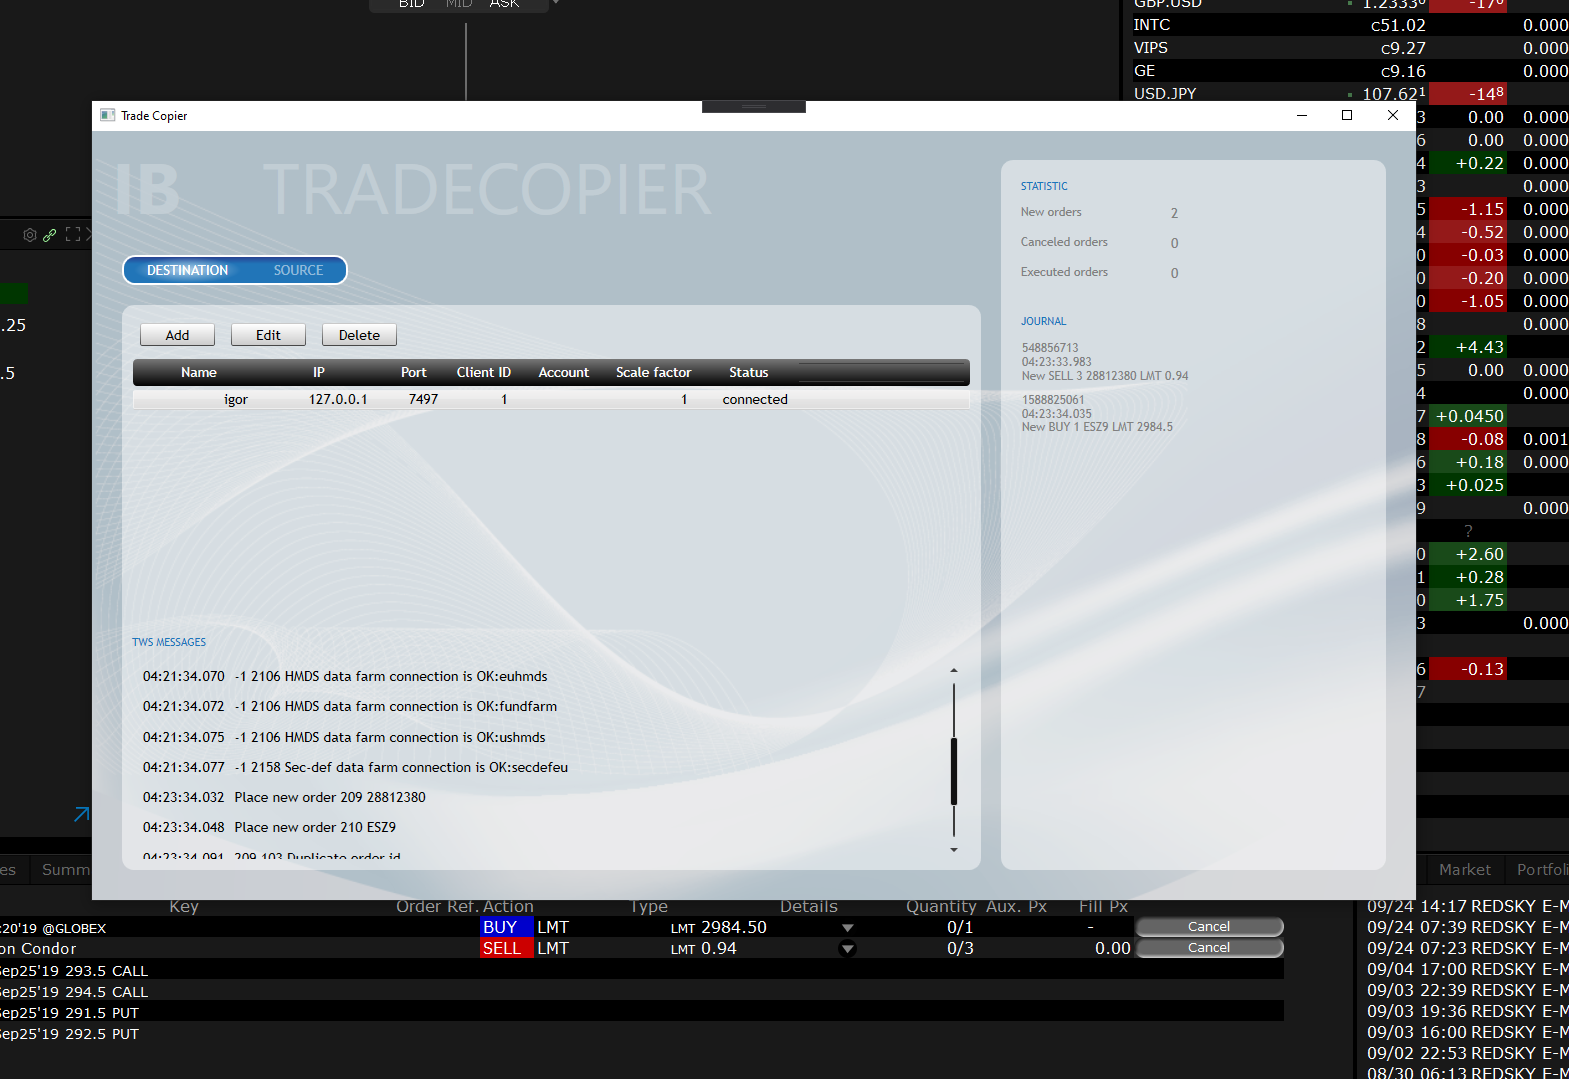Click the journal entry 'New SELL 3 28812380 LMT 0.94'
The height and width of the screenshot is (1079, 1569).
point(1105,376)
